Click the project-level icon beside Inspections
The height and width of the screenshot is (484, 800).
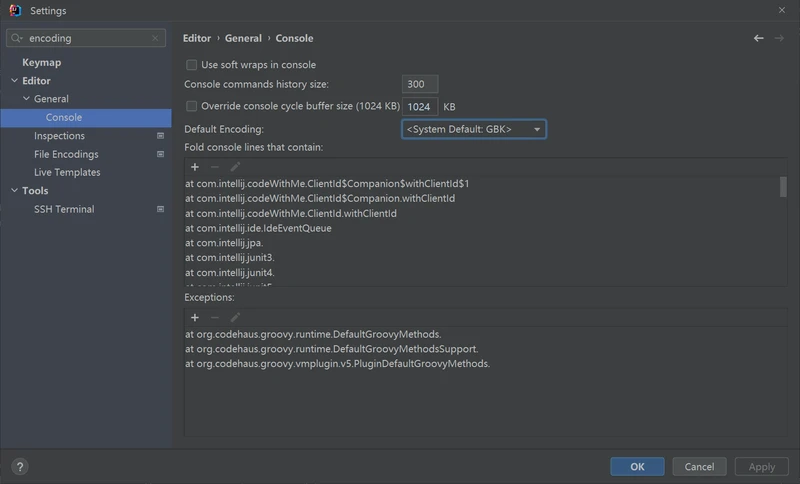pyautogui.click(x=160, y=136)
